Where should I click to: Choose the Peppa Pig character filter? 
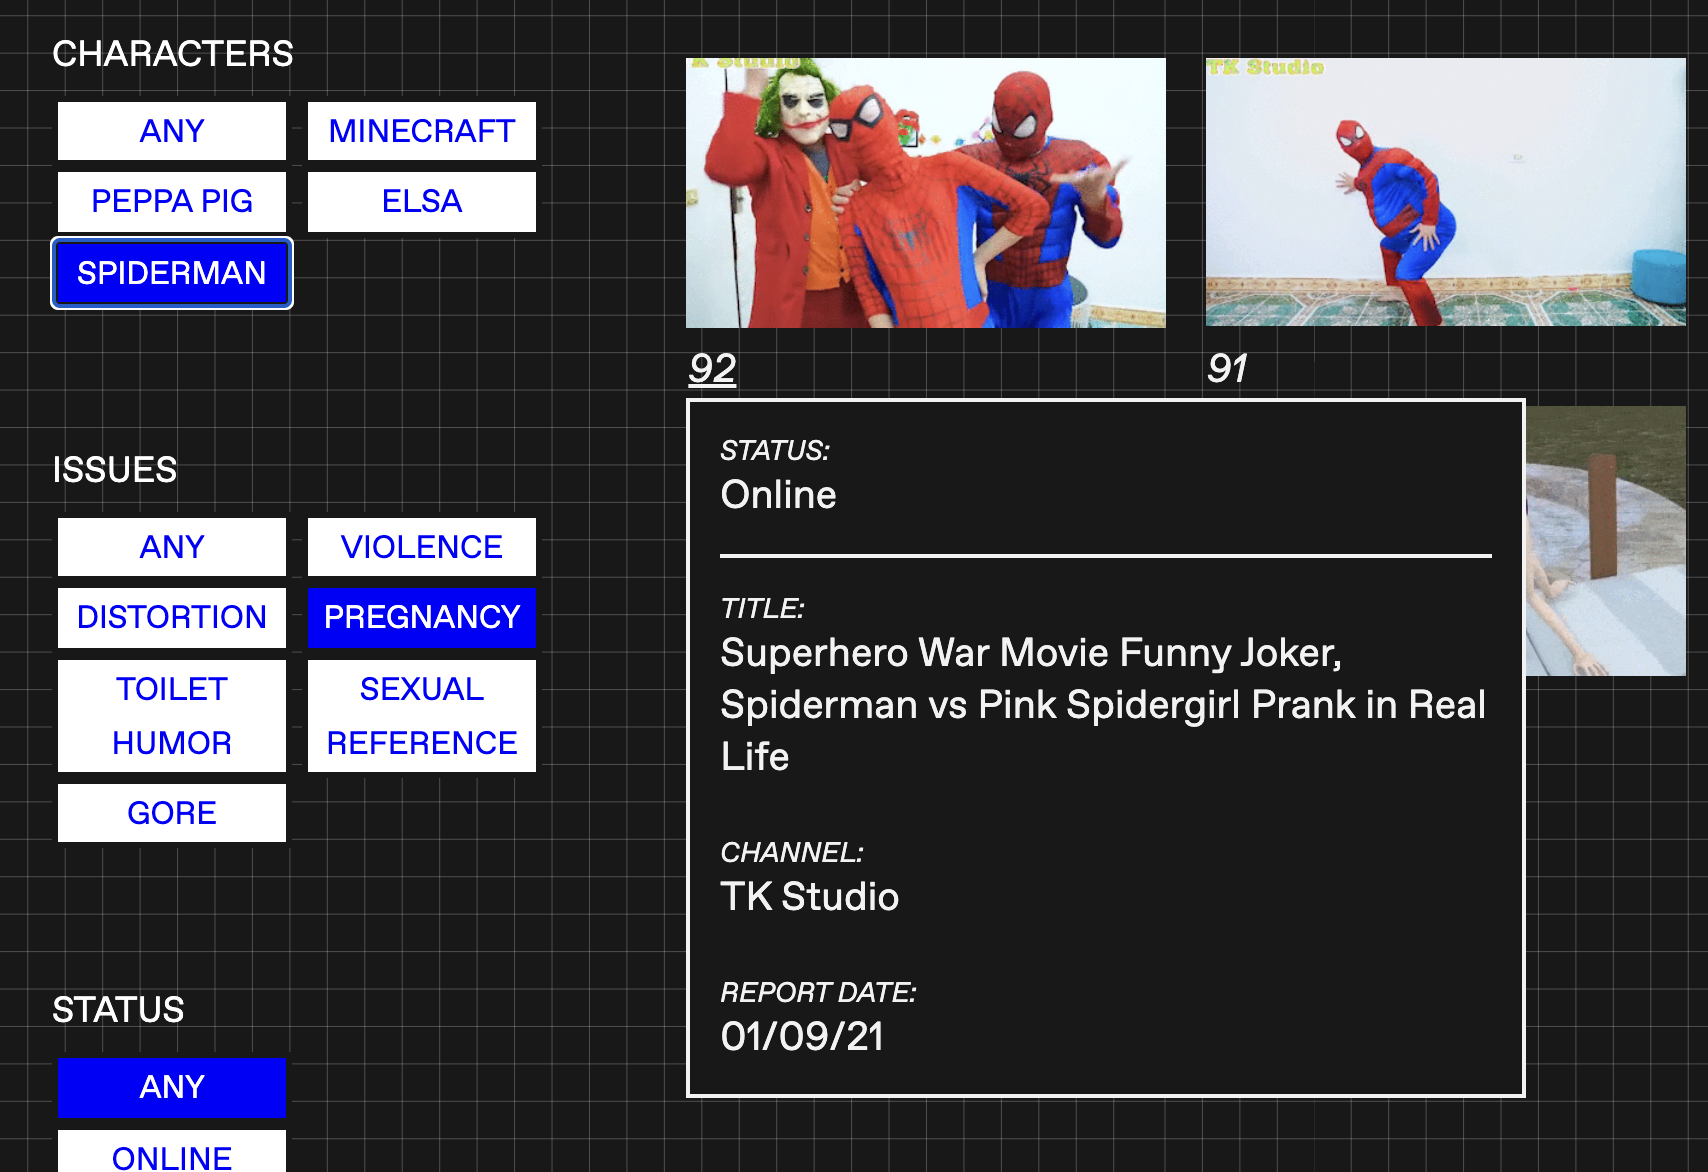pos(172,201)
